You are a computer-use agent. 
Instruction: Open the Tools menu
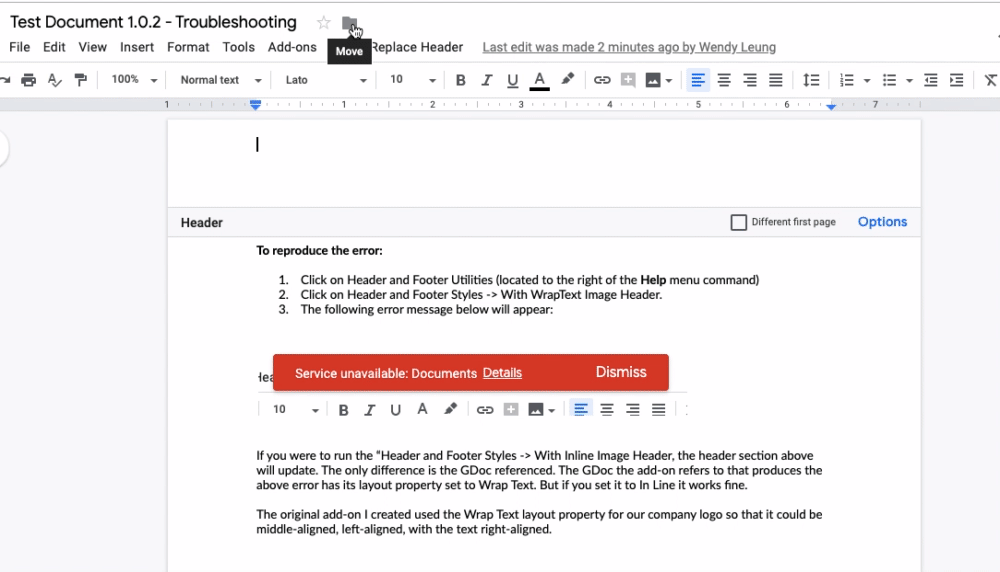pyautogui.click(x=239, y=47)
